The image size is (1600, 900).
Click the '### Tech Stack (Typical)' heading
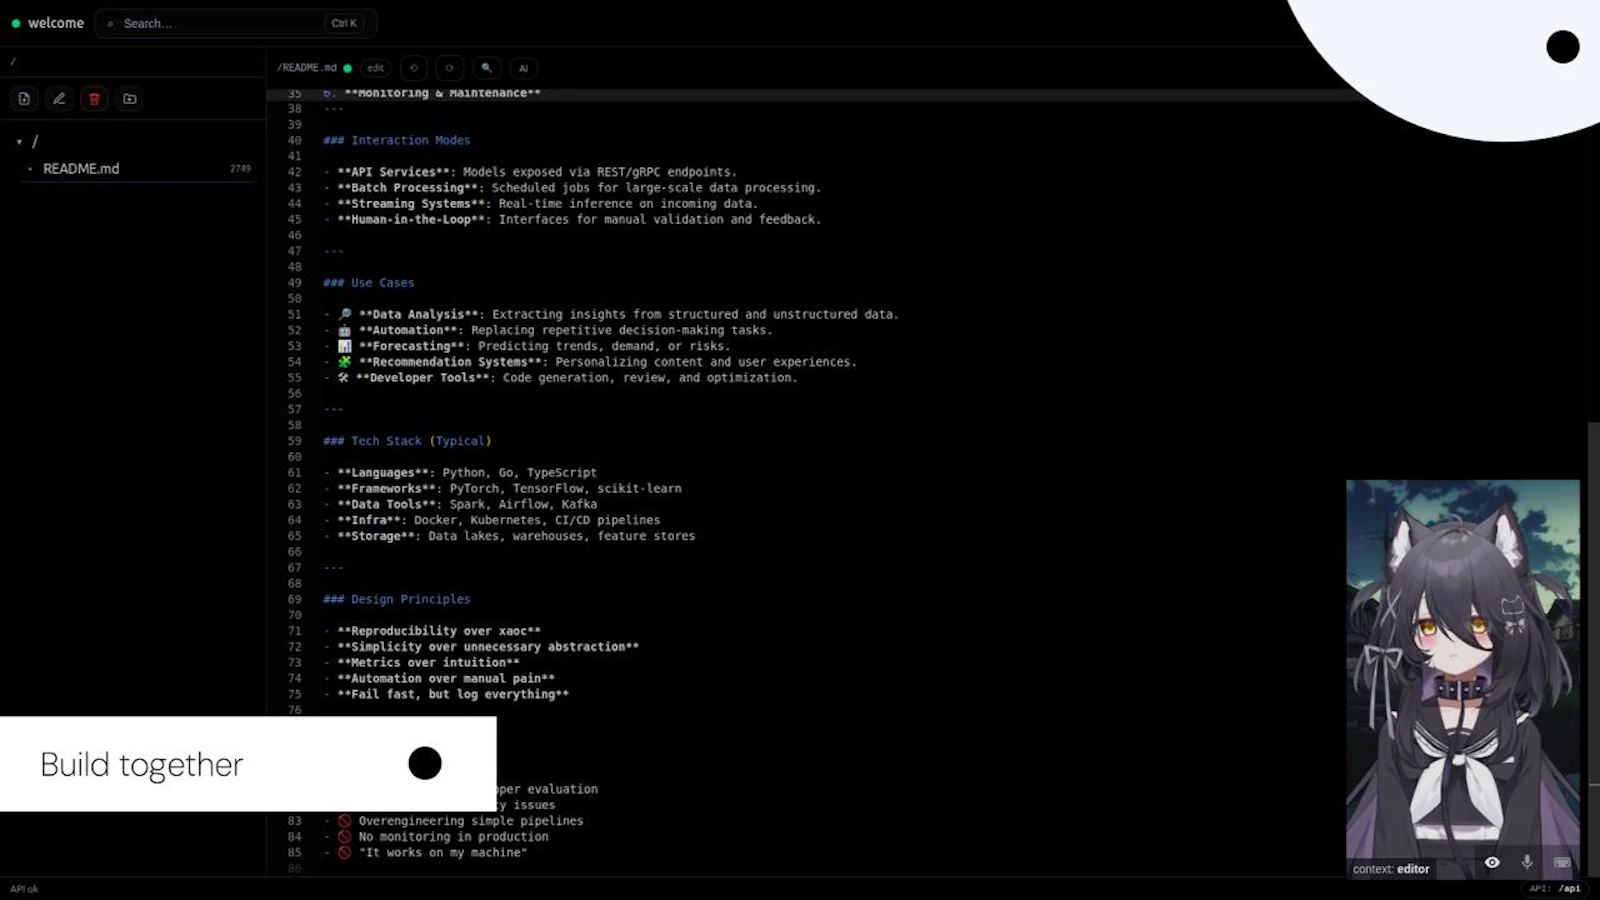pos(407,441)
